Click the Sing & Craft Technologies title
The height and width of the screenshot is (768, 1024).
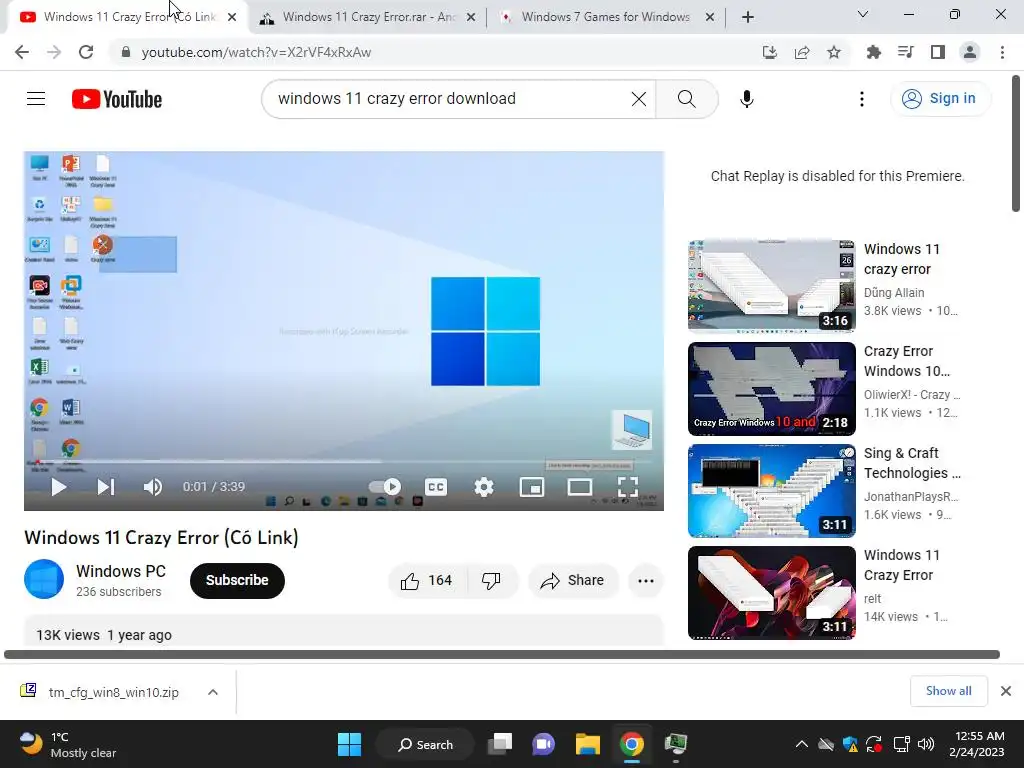click(912, 463)
